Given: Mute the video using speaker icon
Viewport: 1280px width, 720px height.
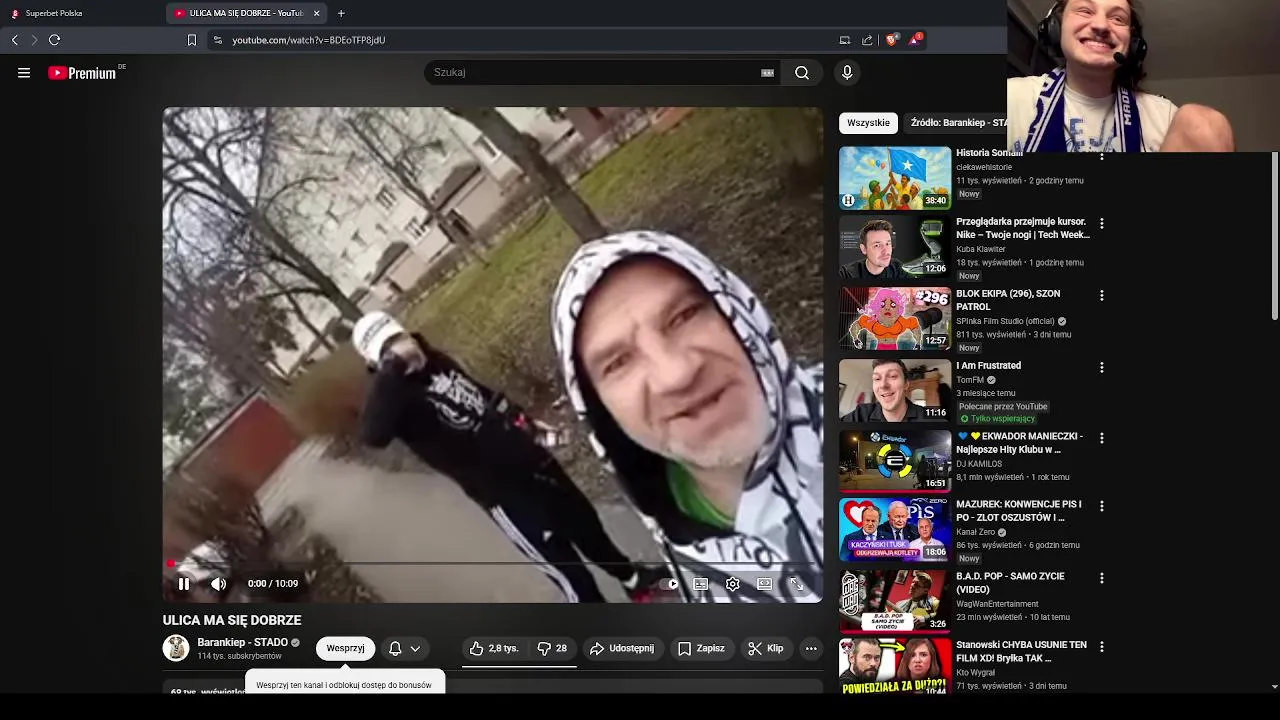Looking at the screenshot, I should (218, 584).
